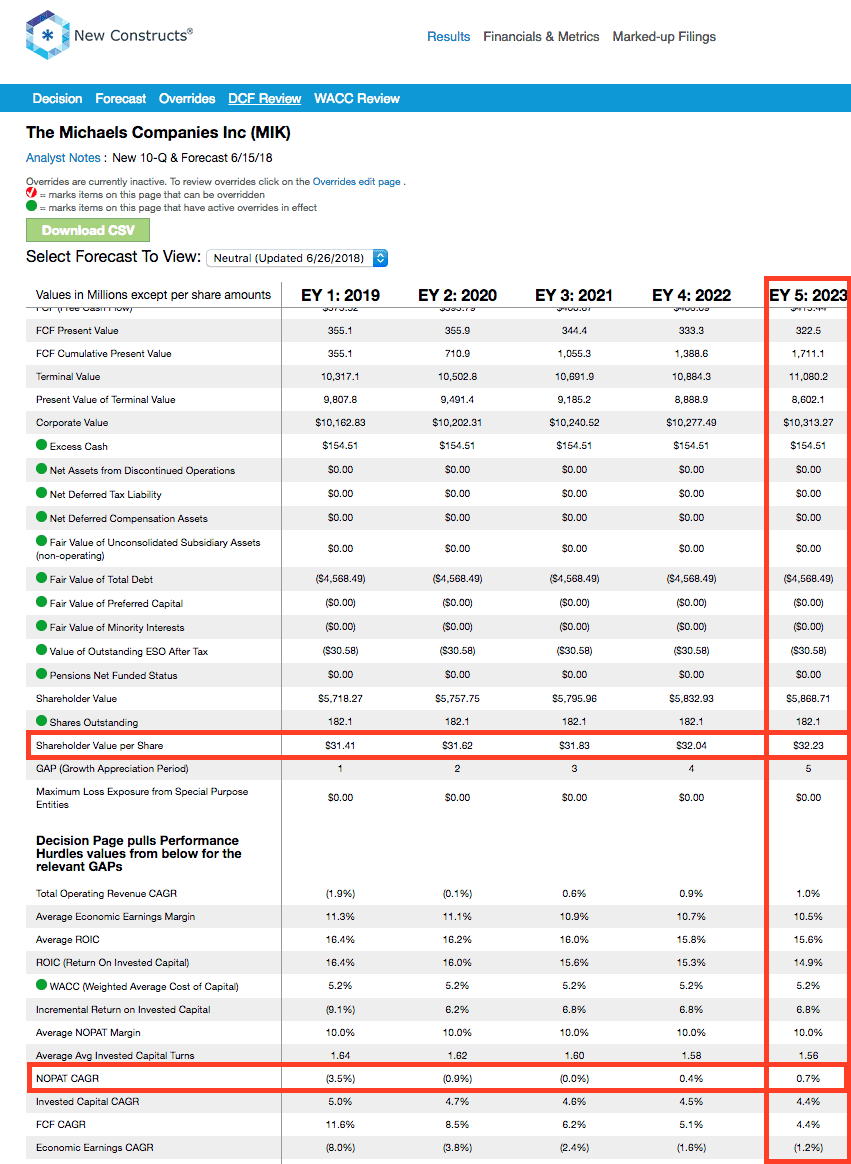This screenshot has height=1164, width=851.
Task: Click green dot beside Net Deferred Compensation Assets
Action: click(41, 517)
